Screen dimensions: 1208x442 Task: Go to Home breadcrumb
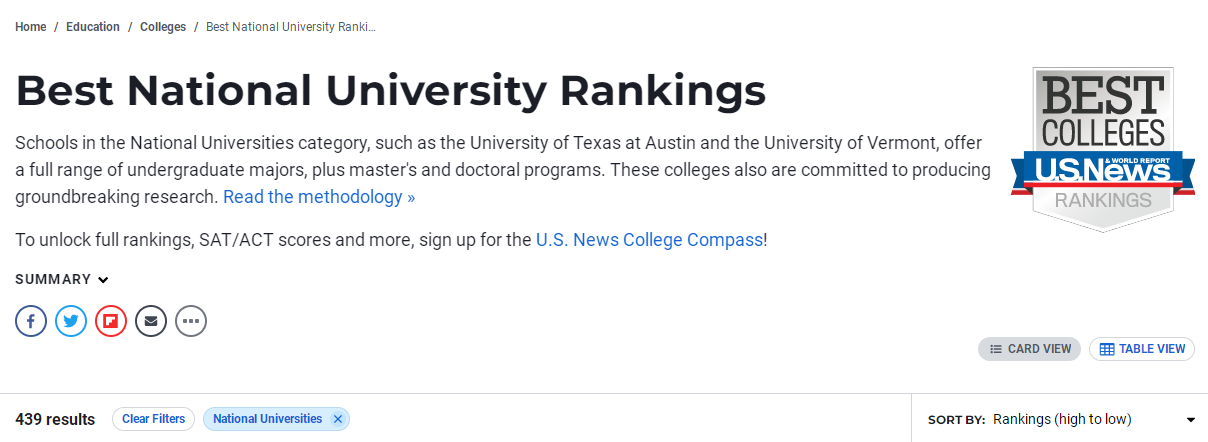(x=31, y=27)
